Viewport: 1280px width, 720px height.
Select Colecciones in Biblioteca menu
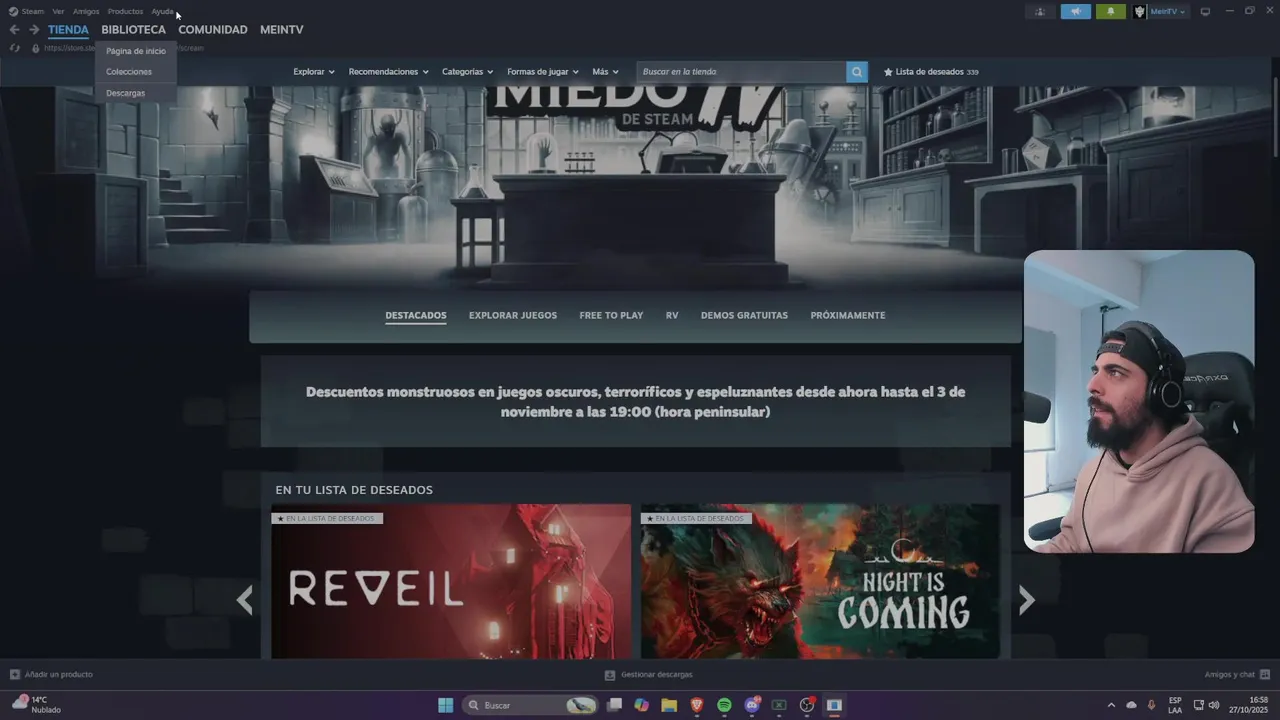coord(136,72)
